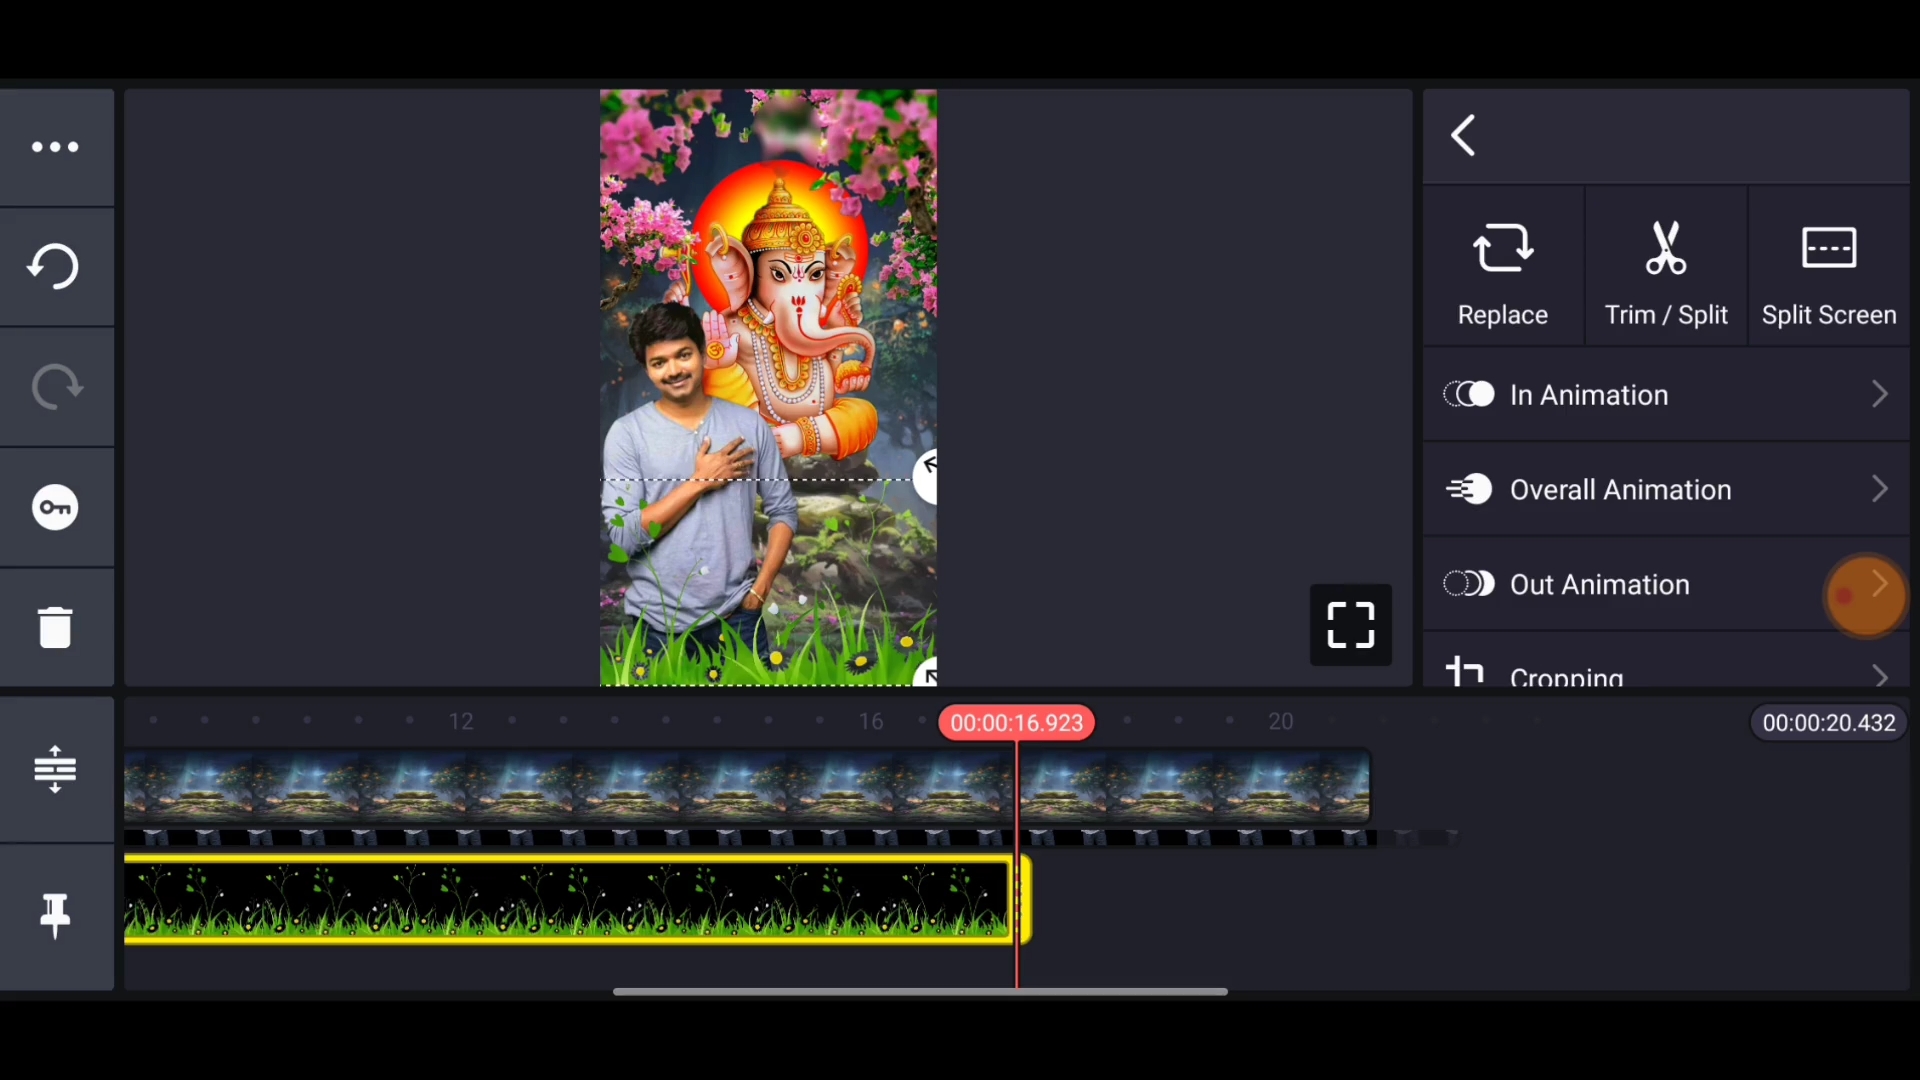
Task: Click the horizontal timeline scrollbar
Action: pyautogui.click(x=920, y=991)
